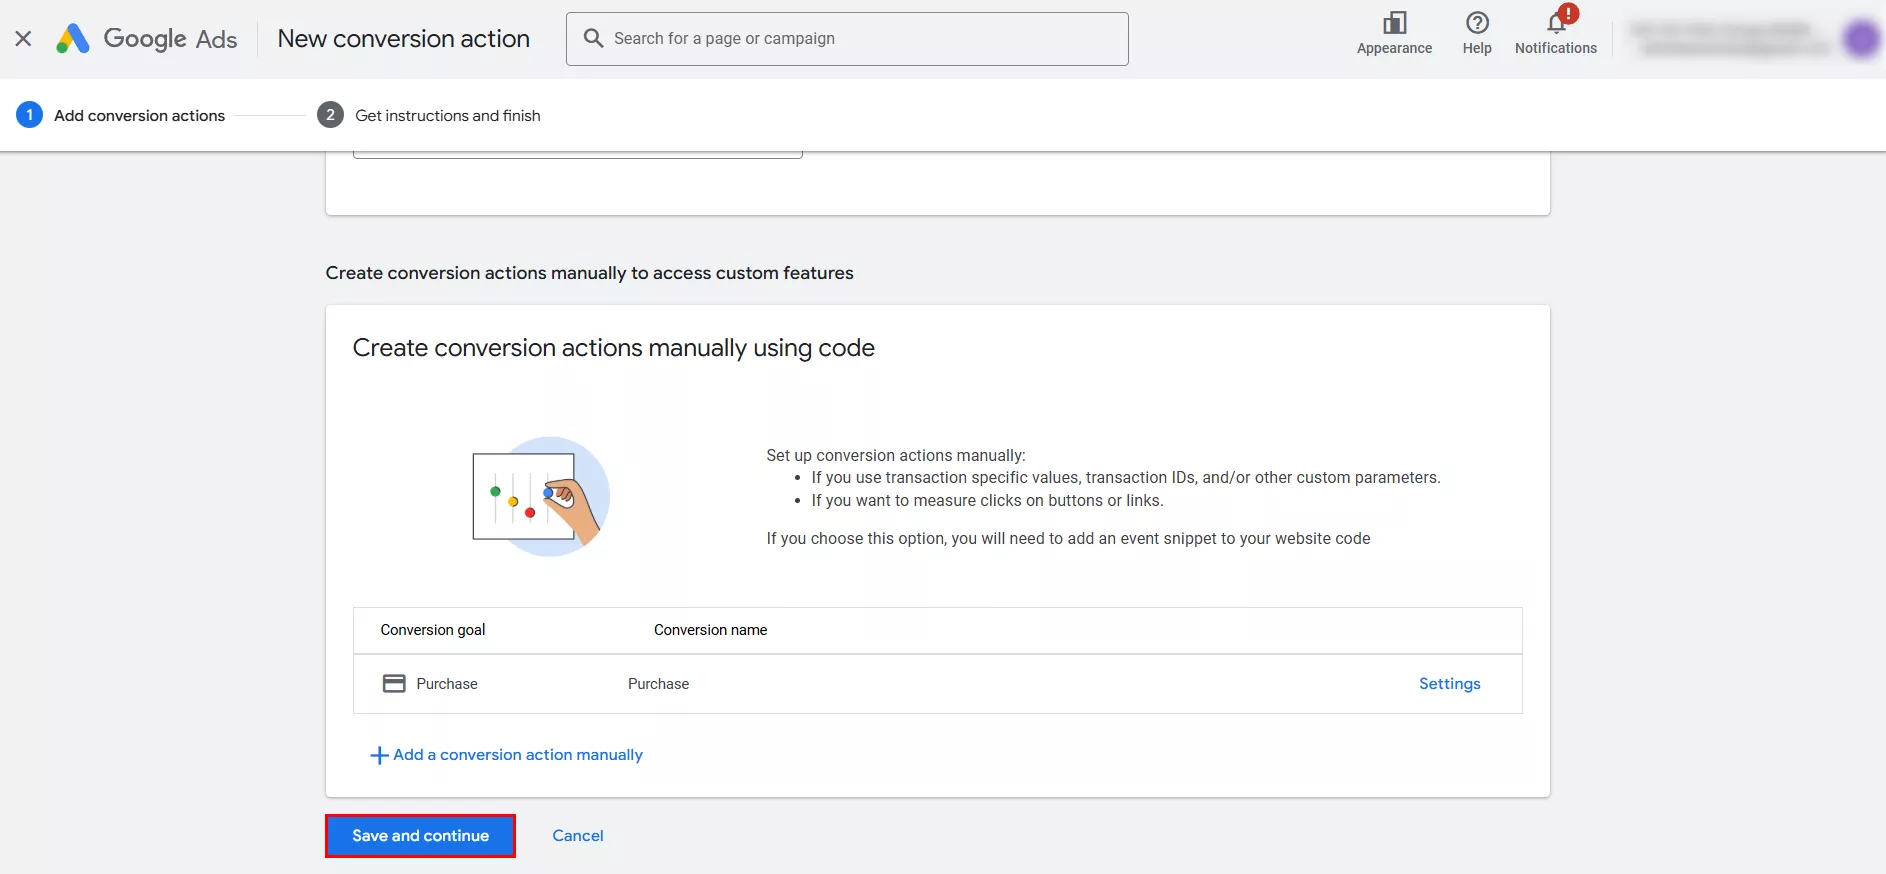Image resolution: width=1886 pixels, height=874 pixels.
Task: Open the Help icon
Action: tap(1476, 24)
